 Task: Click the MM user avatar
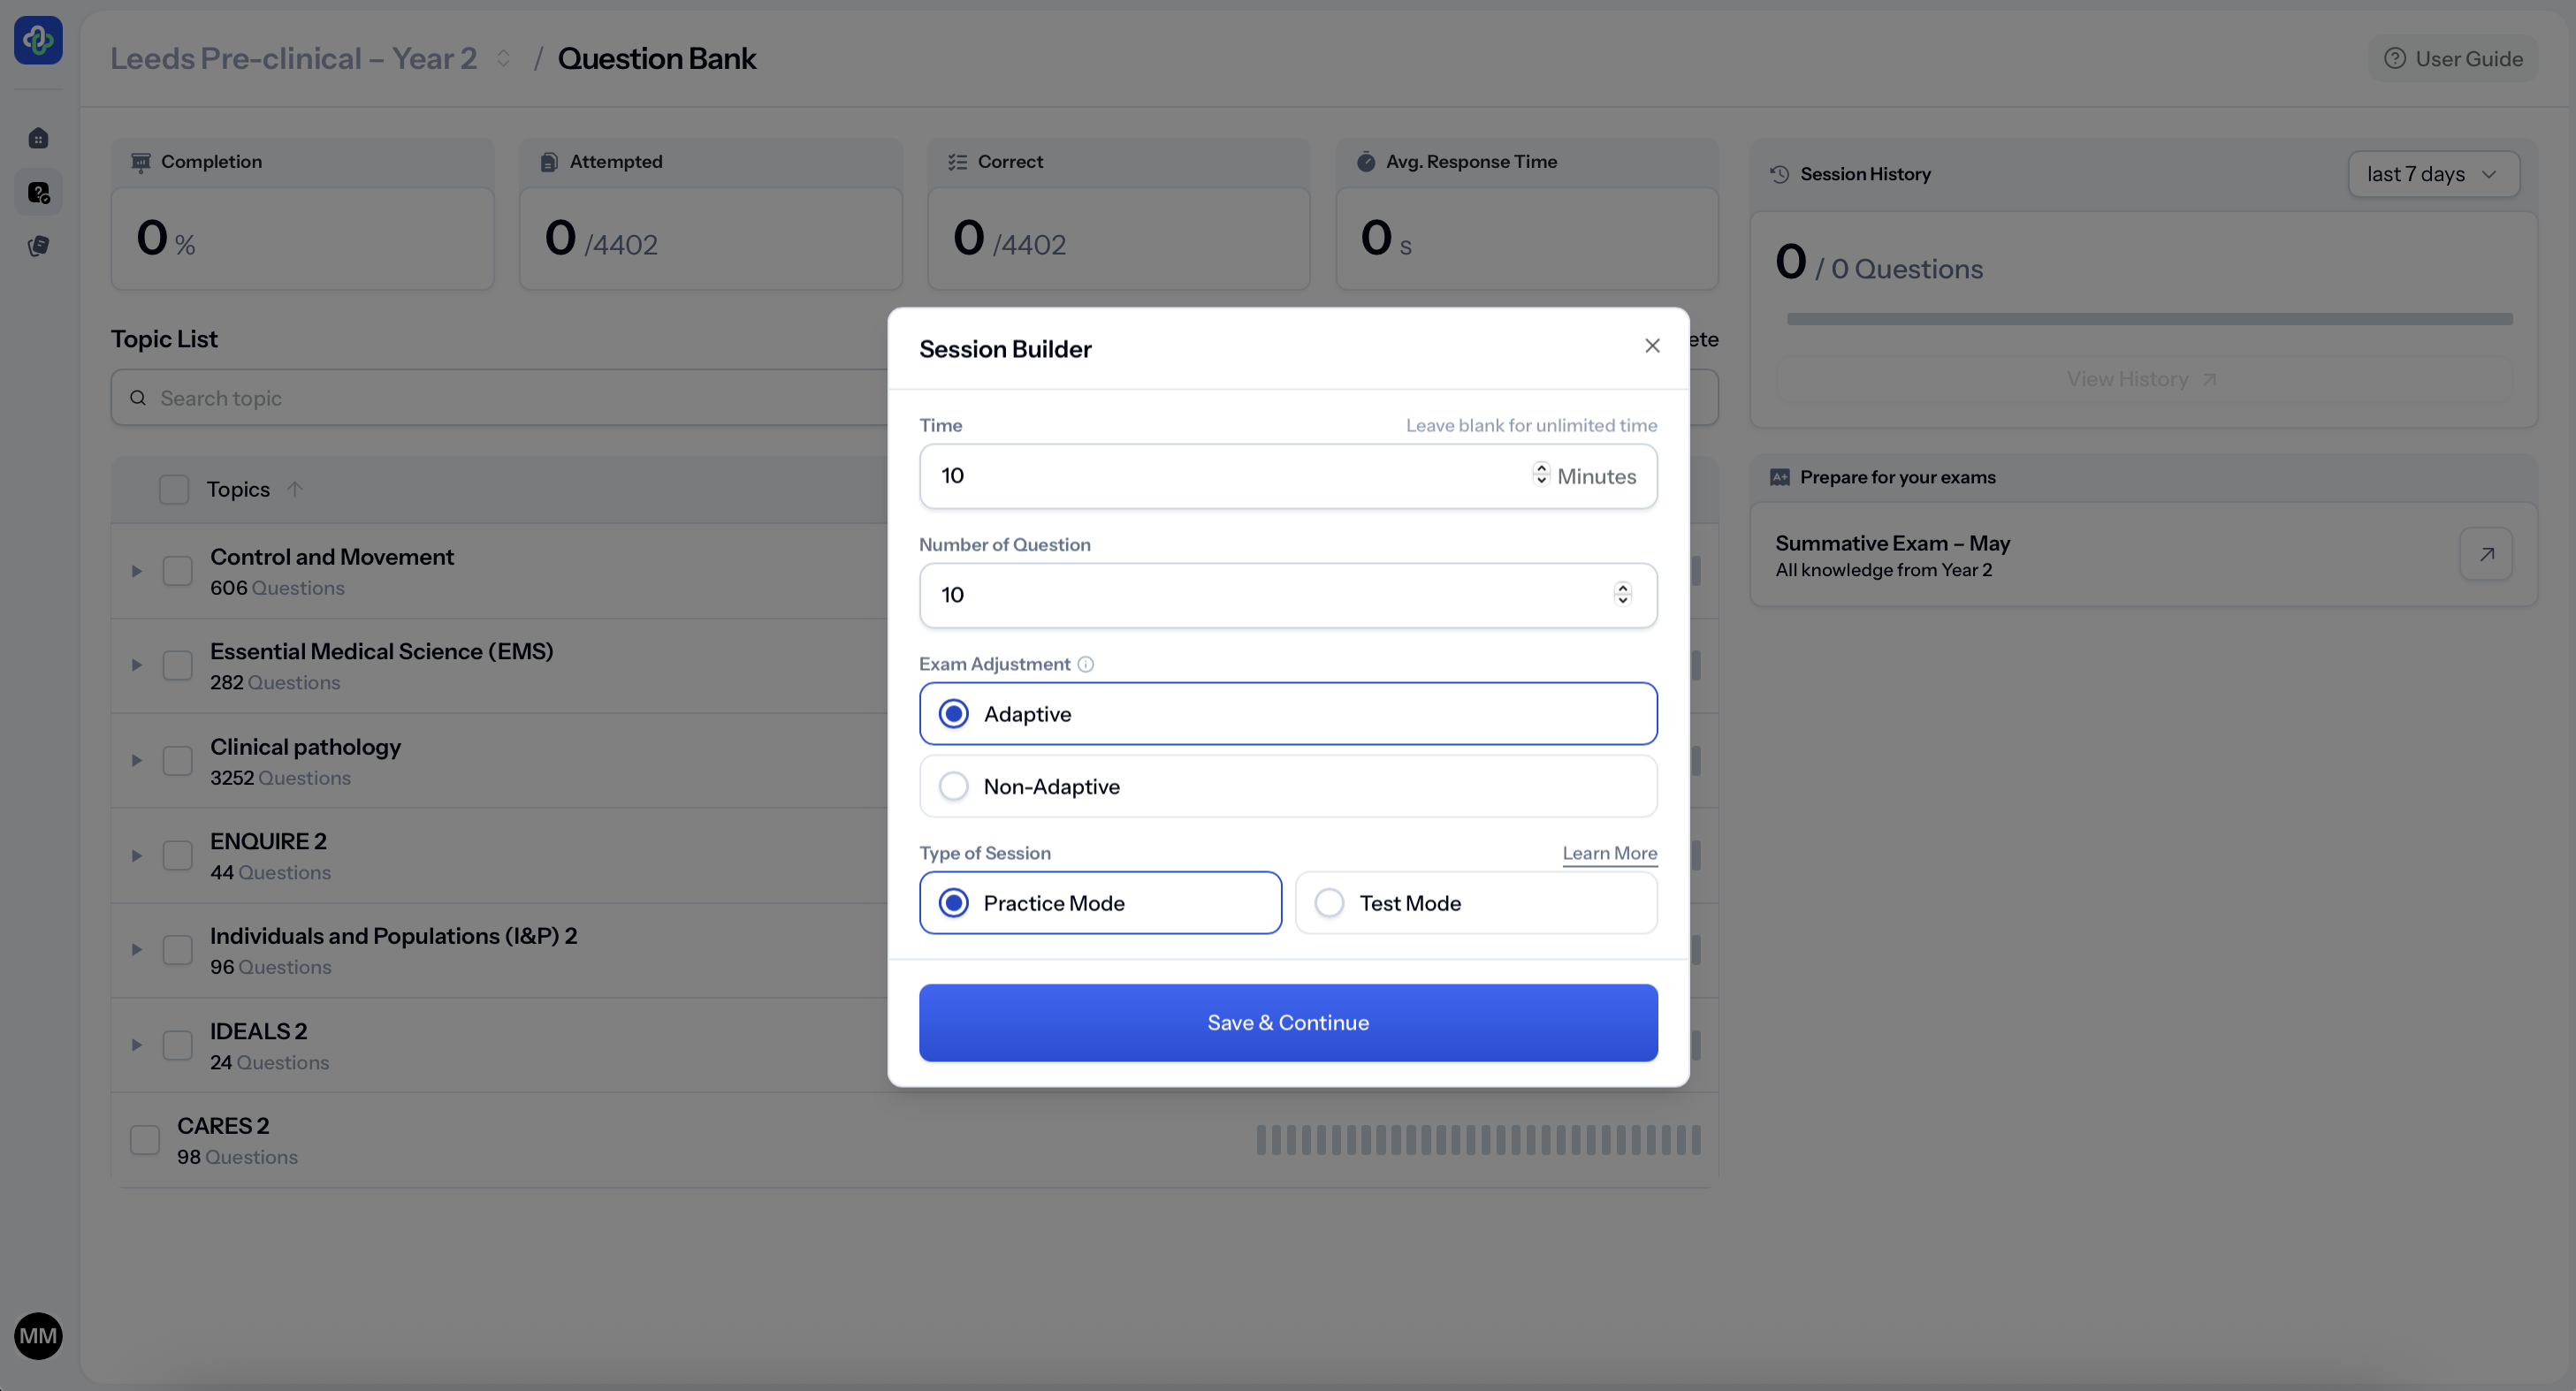(x=38, y=1336)
